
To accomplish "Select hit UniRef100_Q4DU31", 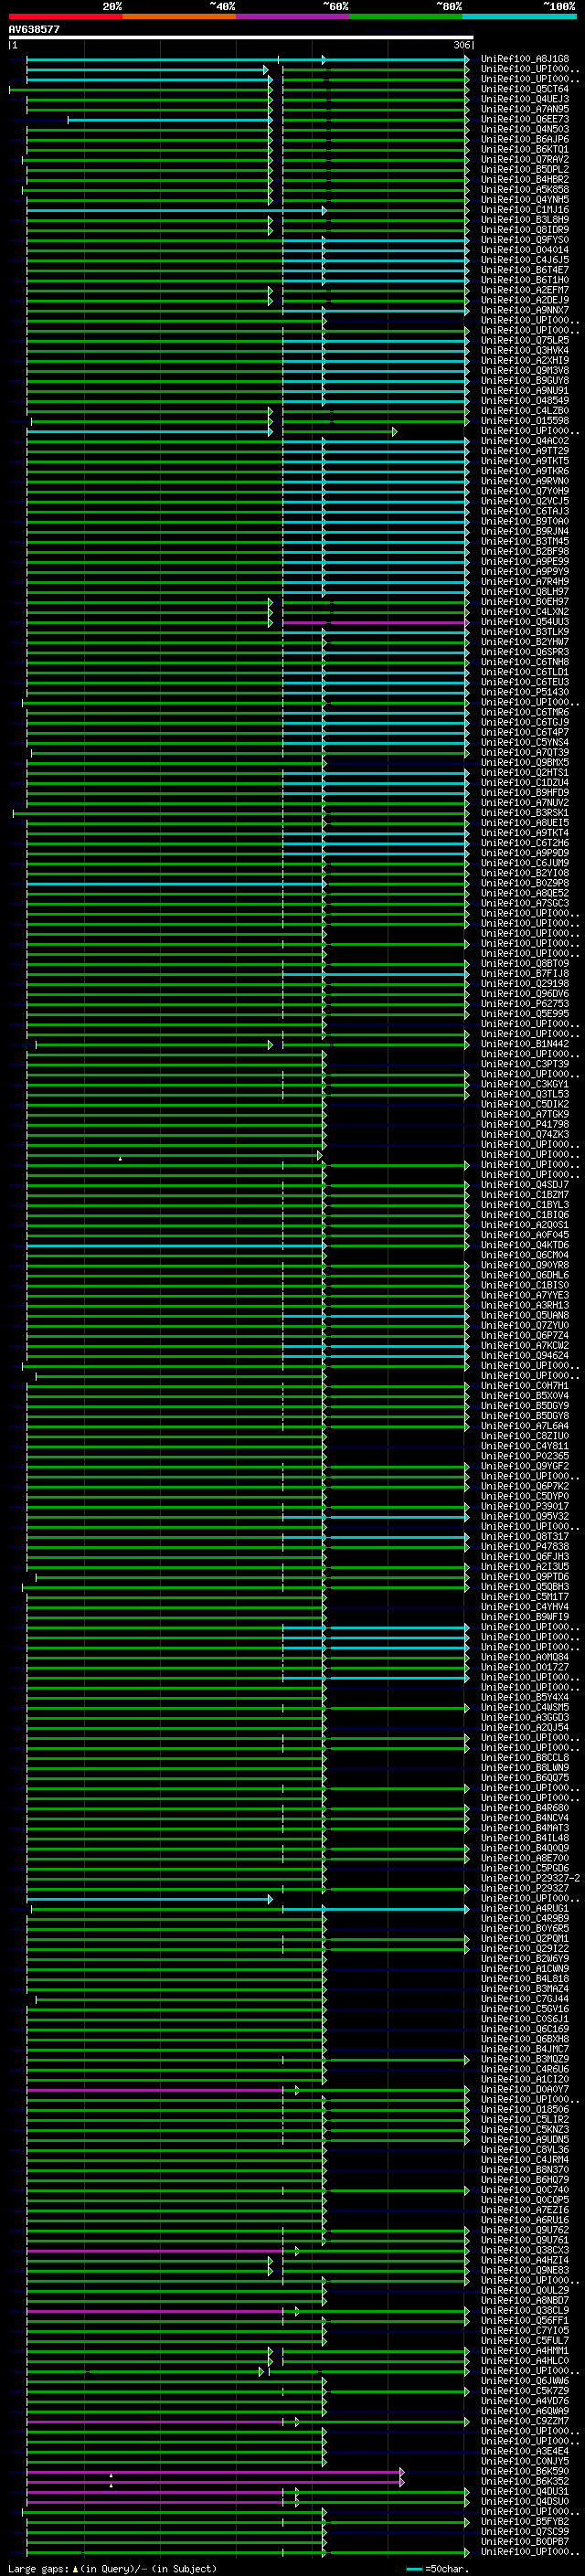I will click(x=525, y=2491).
